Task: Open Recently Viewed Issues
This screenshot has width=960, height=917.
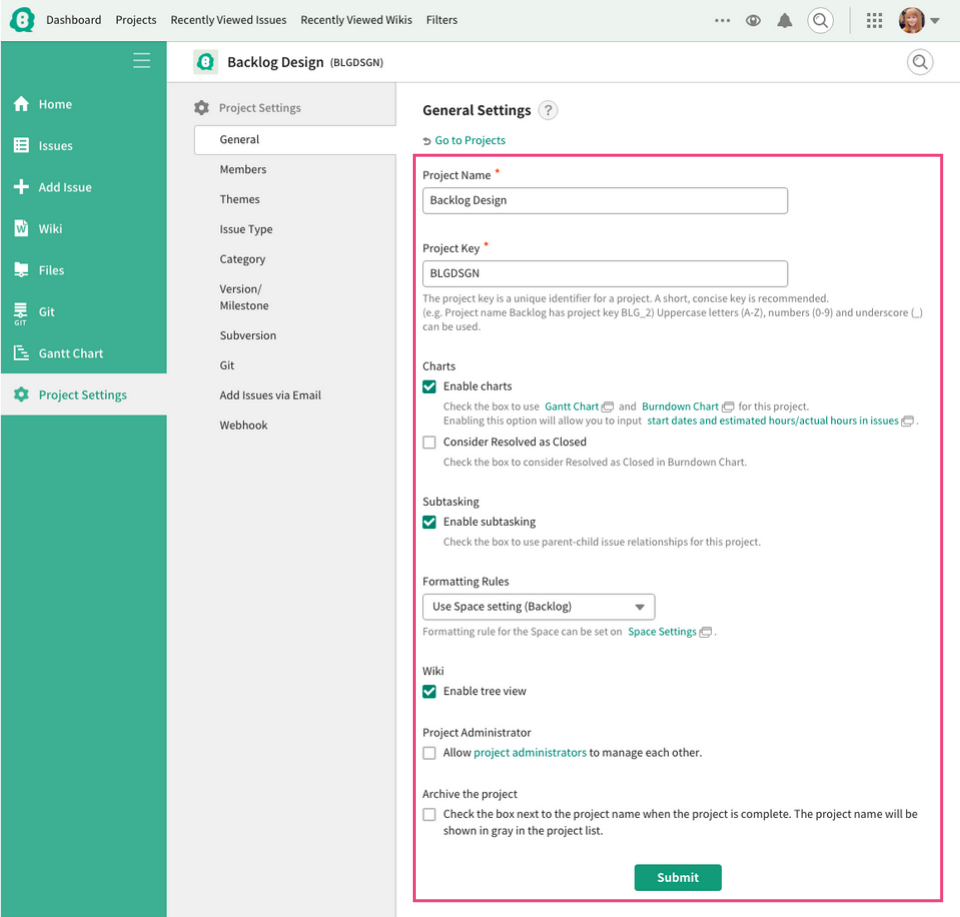Action: [228, 20]
